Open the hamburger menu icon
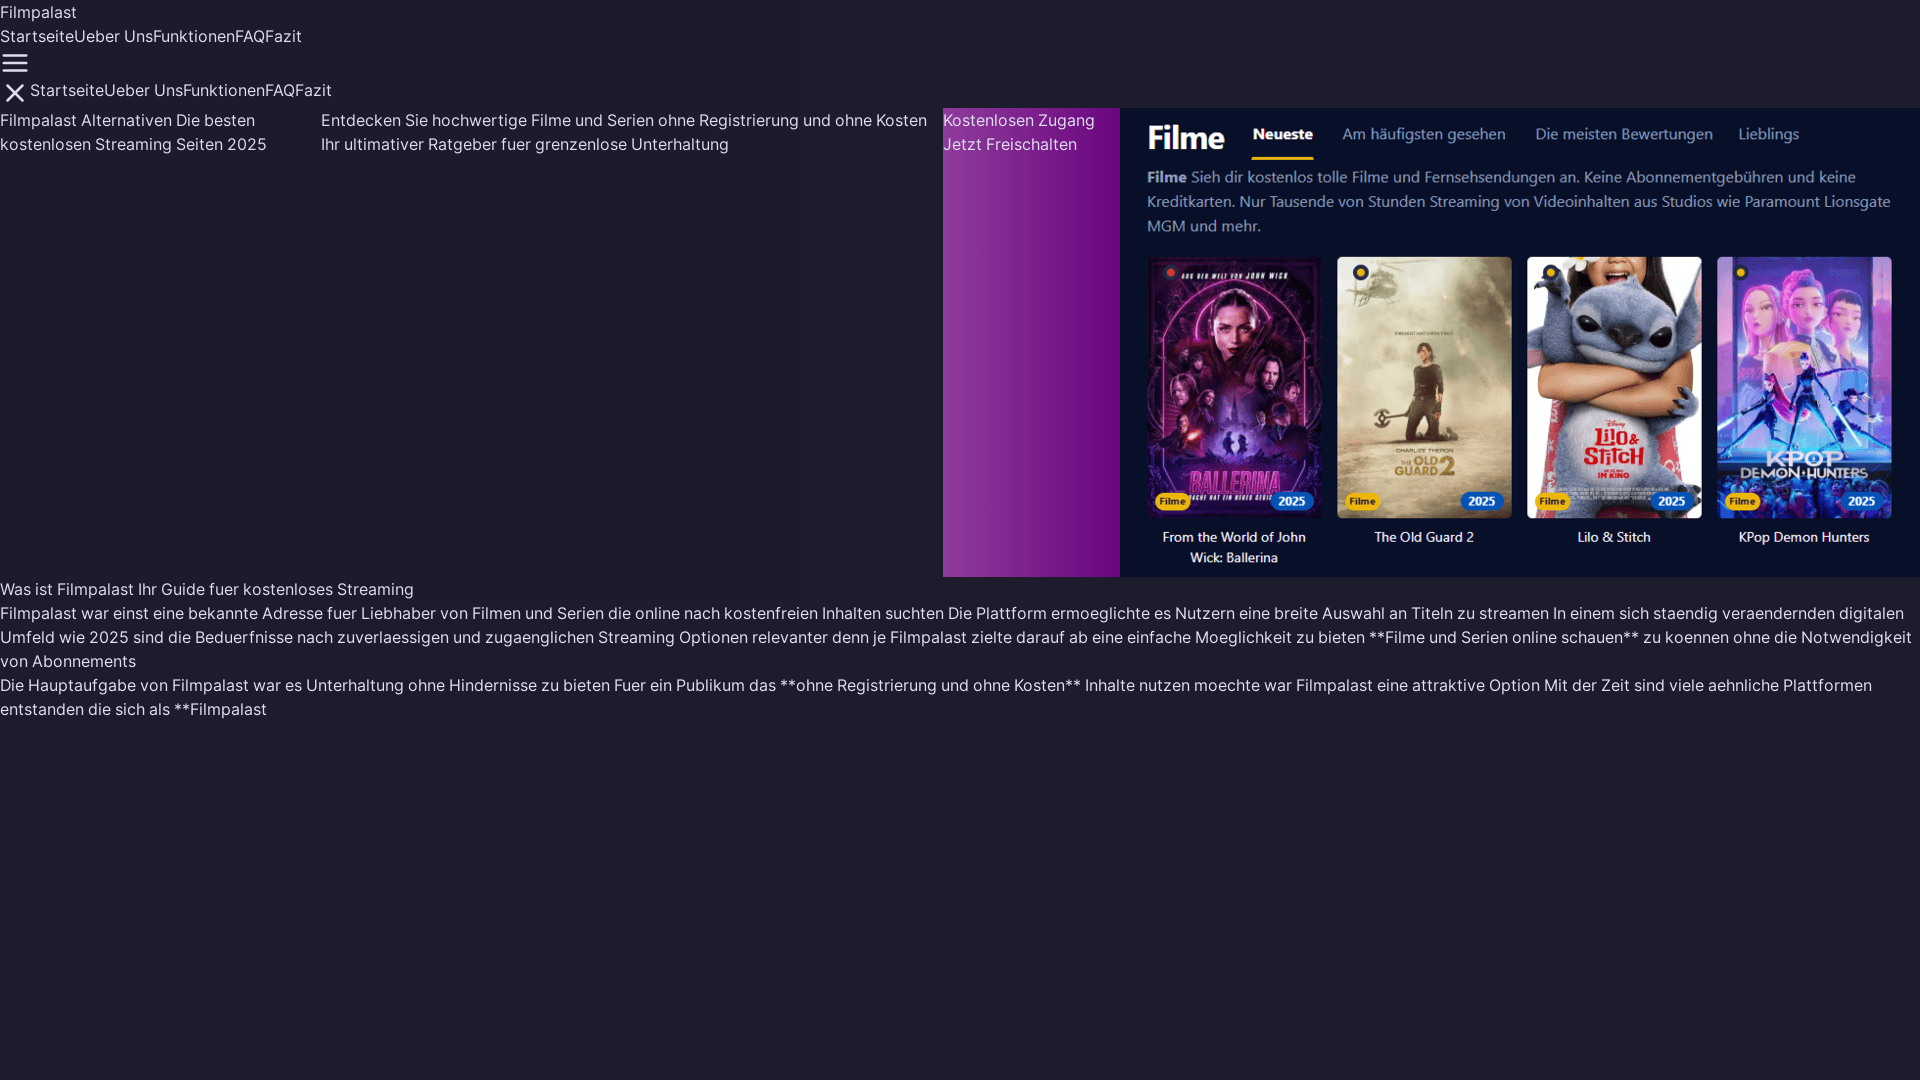This screenshot has height=1080, width=1920. click(15, 63)
